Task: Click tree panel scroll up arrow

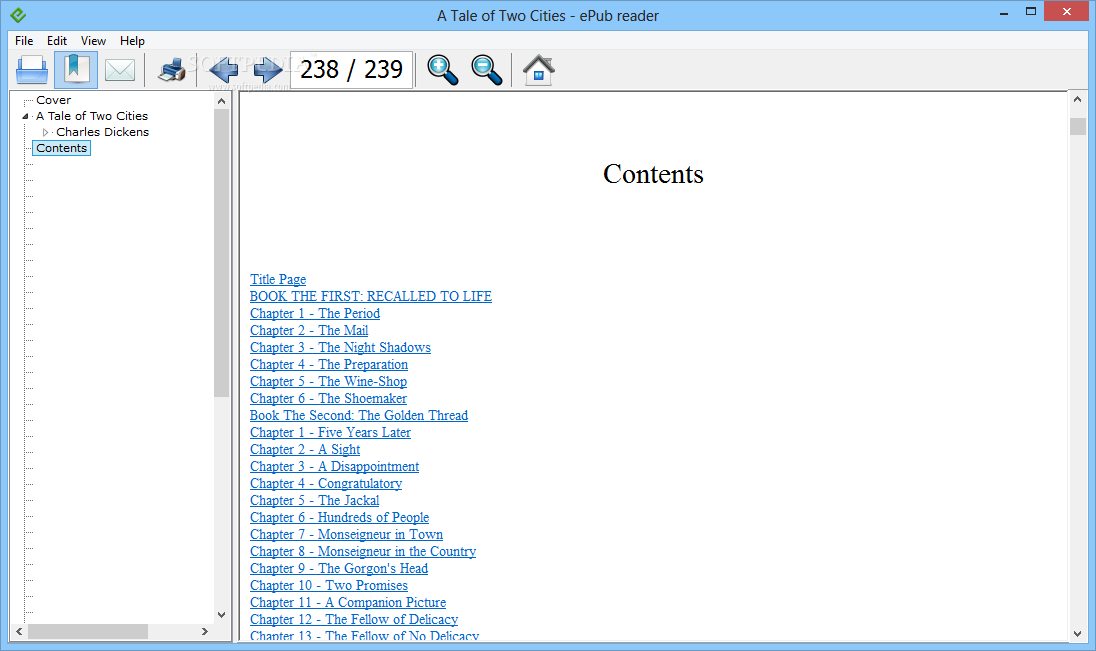Action: pyautogui.click(x=222, y=101)
